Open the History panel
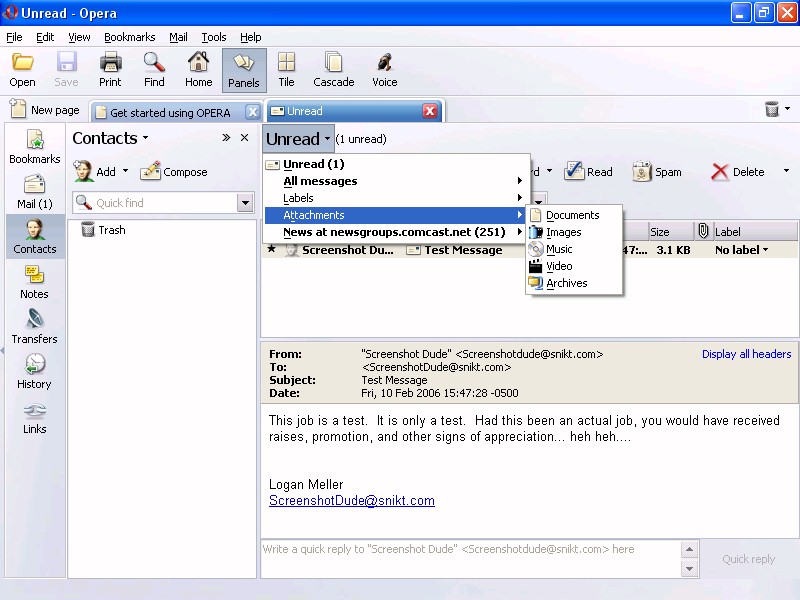Screen dimensions: 800x600 (34, 372)
